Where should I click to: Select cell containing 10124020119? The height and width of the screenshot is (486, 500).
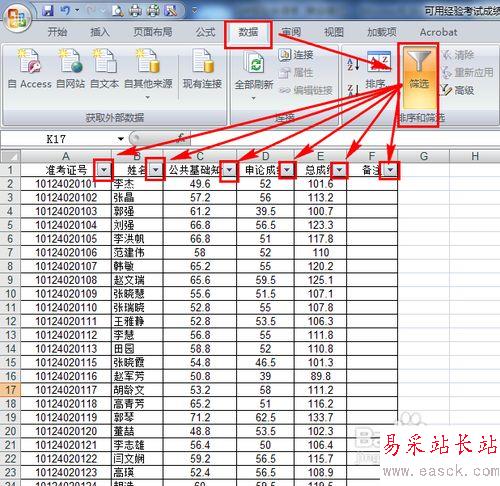coord(66,417)
